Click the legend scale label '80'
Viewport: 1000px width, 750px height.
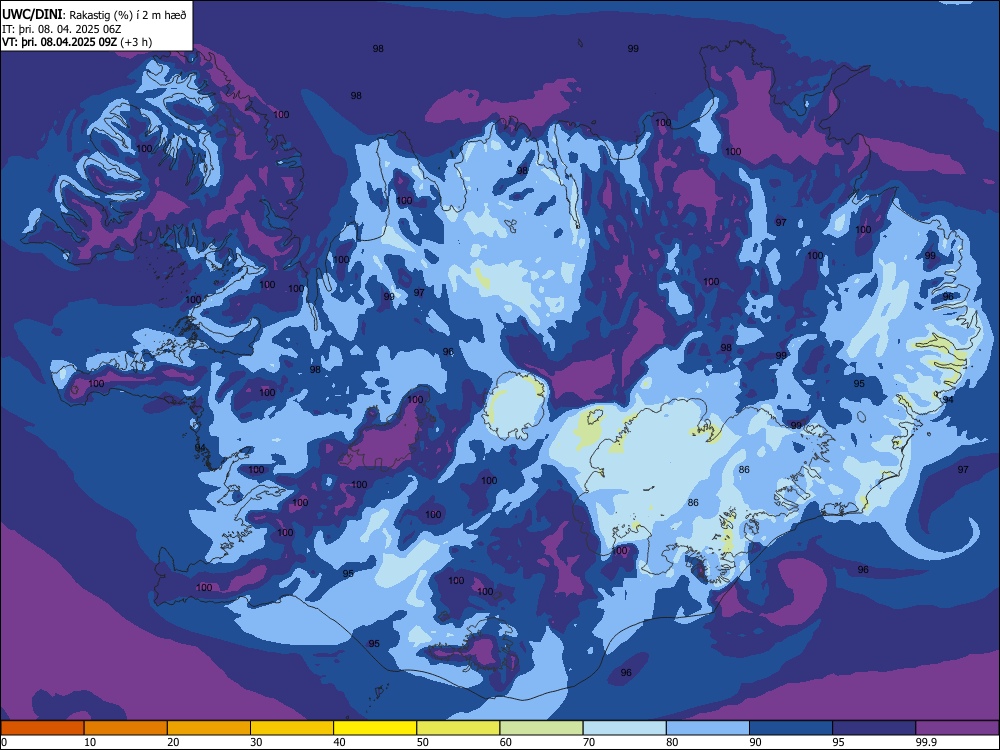tap(672, 742)
